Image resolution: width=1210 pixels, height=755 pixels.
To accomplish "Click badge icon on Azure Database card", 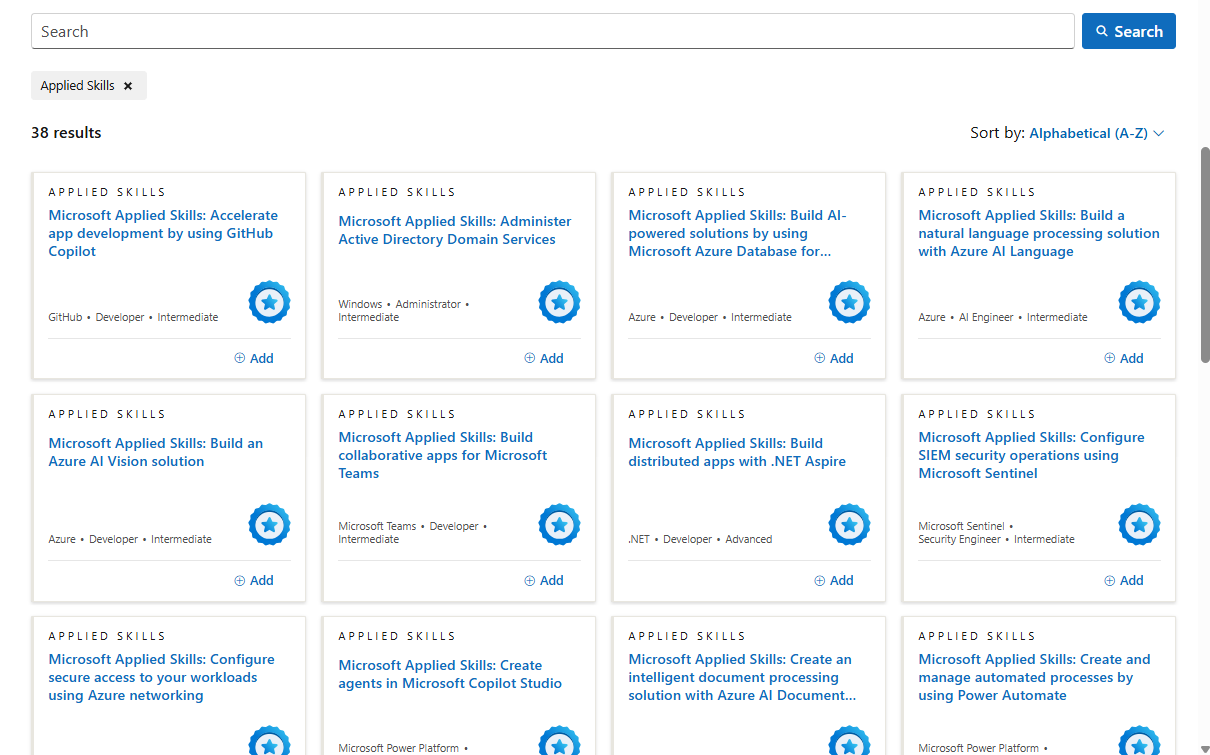I will click(x=849, y=302).
